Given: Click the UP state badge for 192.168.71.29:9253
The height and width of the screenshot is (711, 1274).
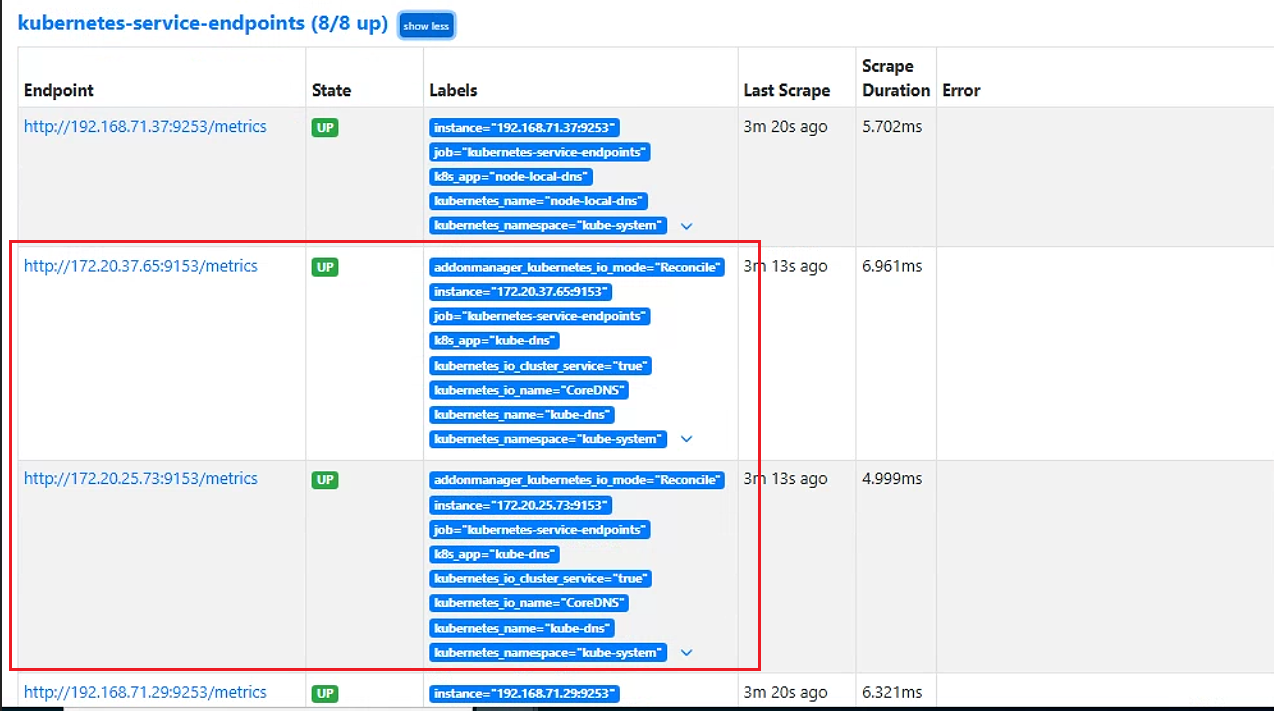Looking at the screenshot, I should pos(325,693).
